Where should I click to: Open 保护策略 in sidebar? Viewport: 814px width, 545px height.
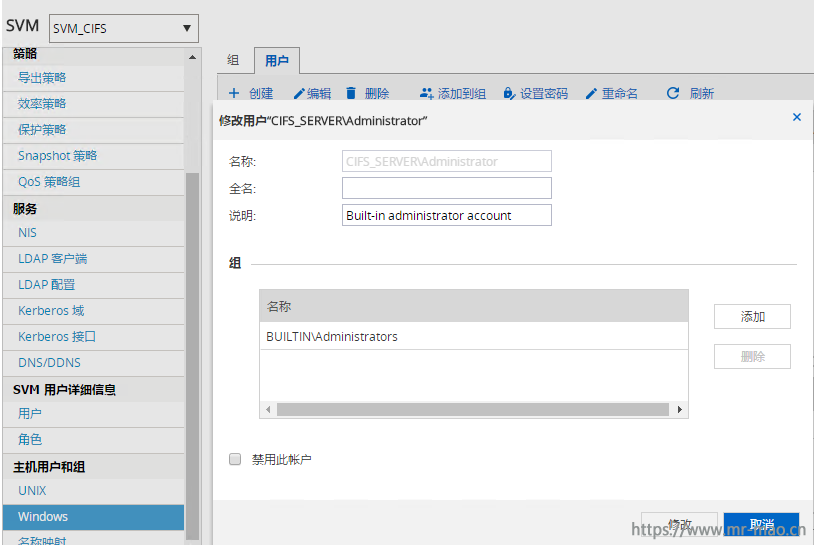pos(93,130)
